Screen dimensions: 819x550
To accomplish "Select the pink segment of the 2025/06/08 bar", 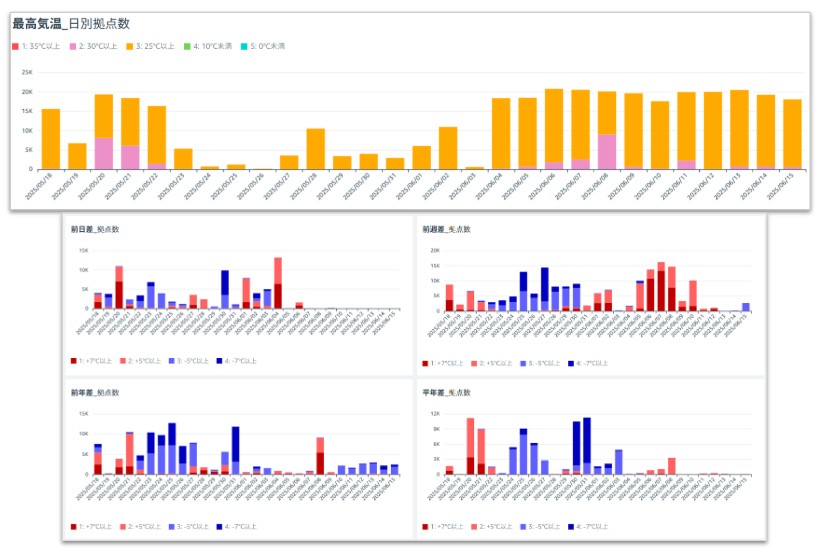I will (606, 152).
